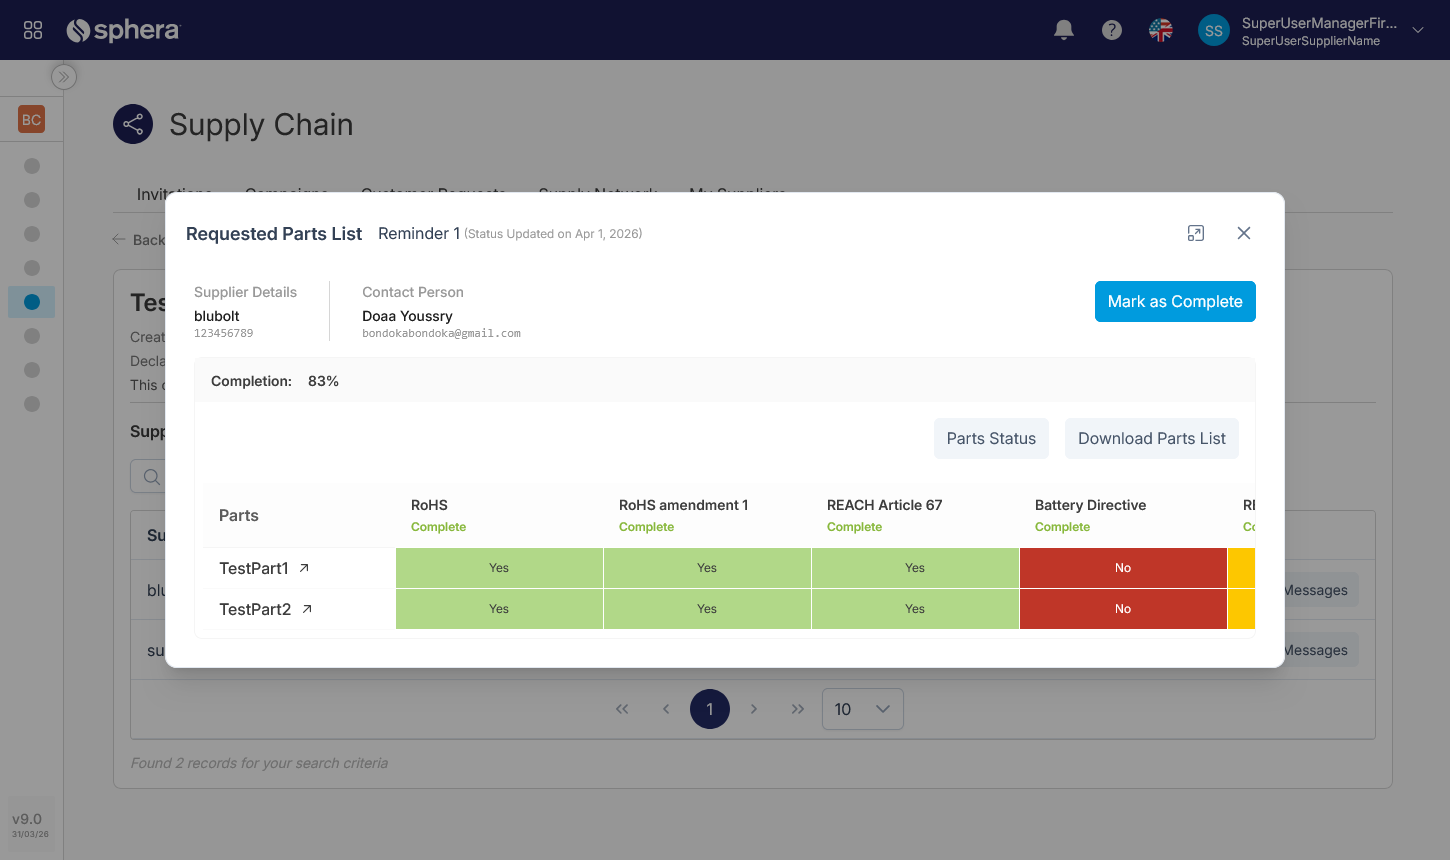Click the BC organization badge in sidebar
Viewport: 1450px width, 860px height.
pos(31,120)
